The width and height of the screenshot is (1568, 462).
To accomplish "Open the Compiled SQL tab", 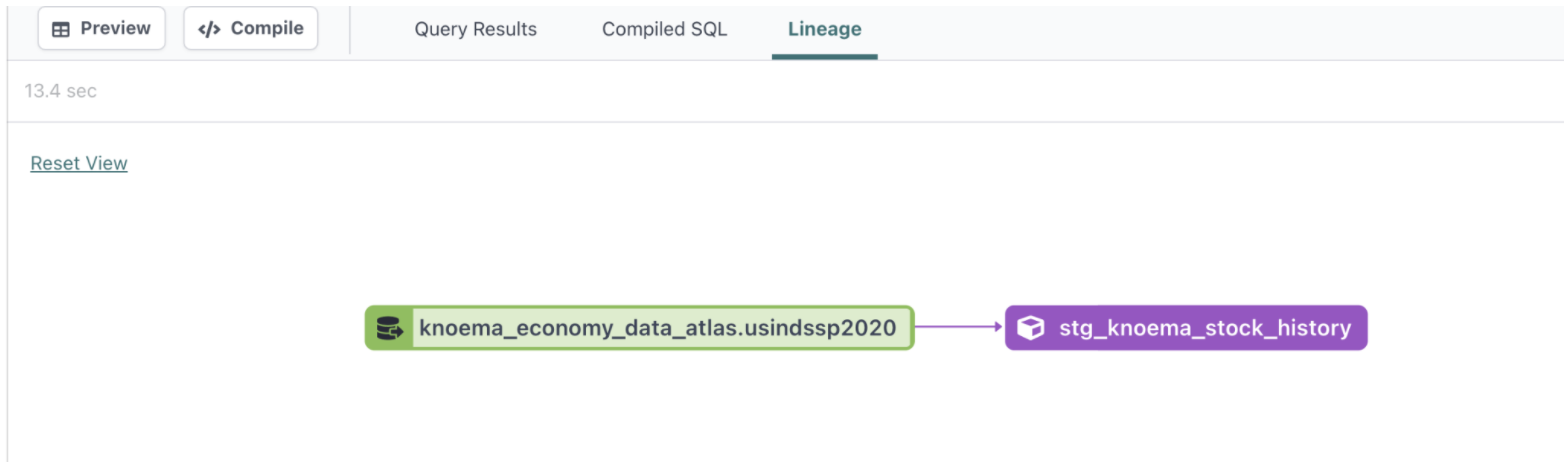I will (x=664, y=29).
